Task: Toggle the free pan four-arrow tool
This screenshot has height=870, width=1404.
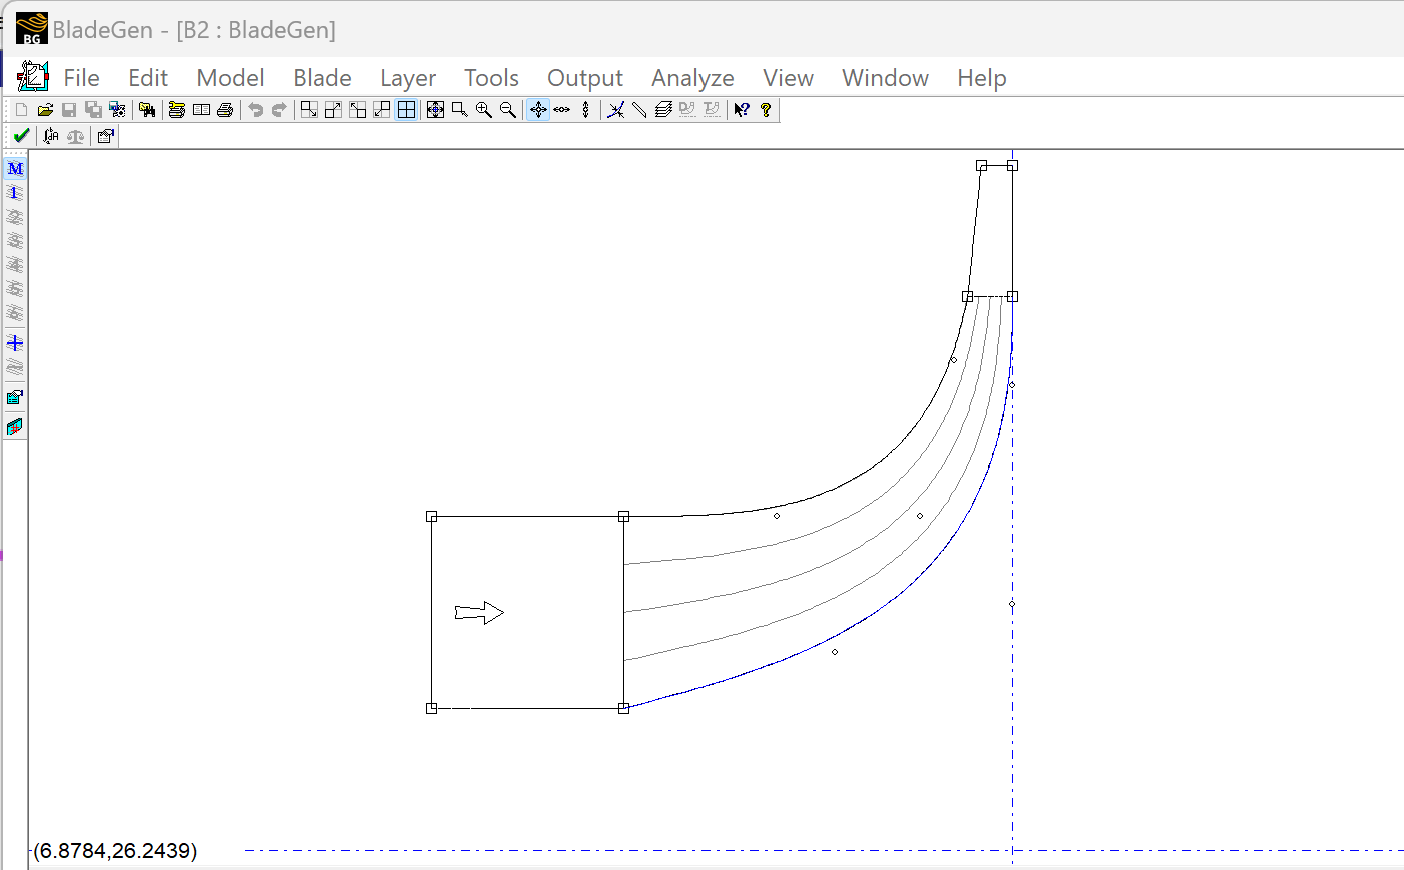Action: coord(538,110)
